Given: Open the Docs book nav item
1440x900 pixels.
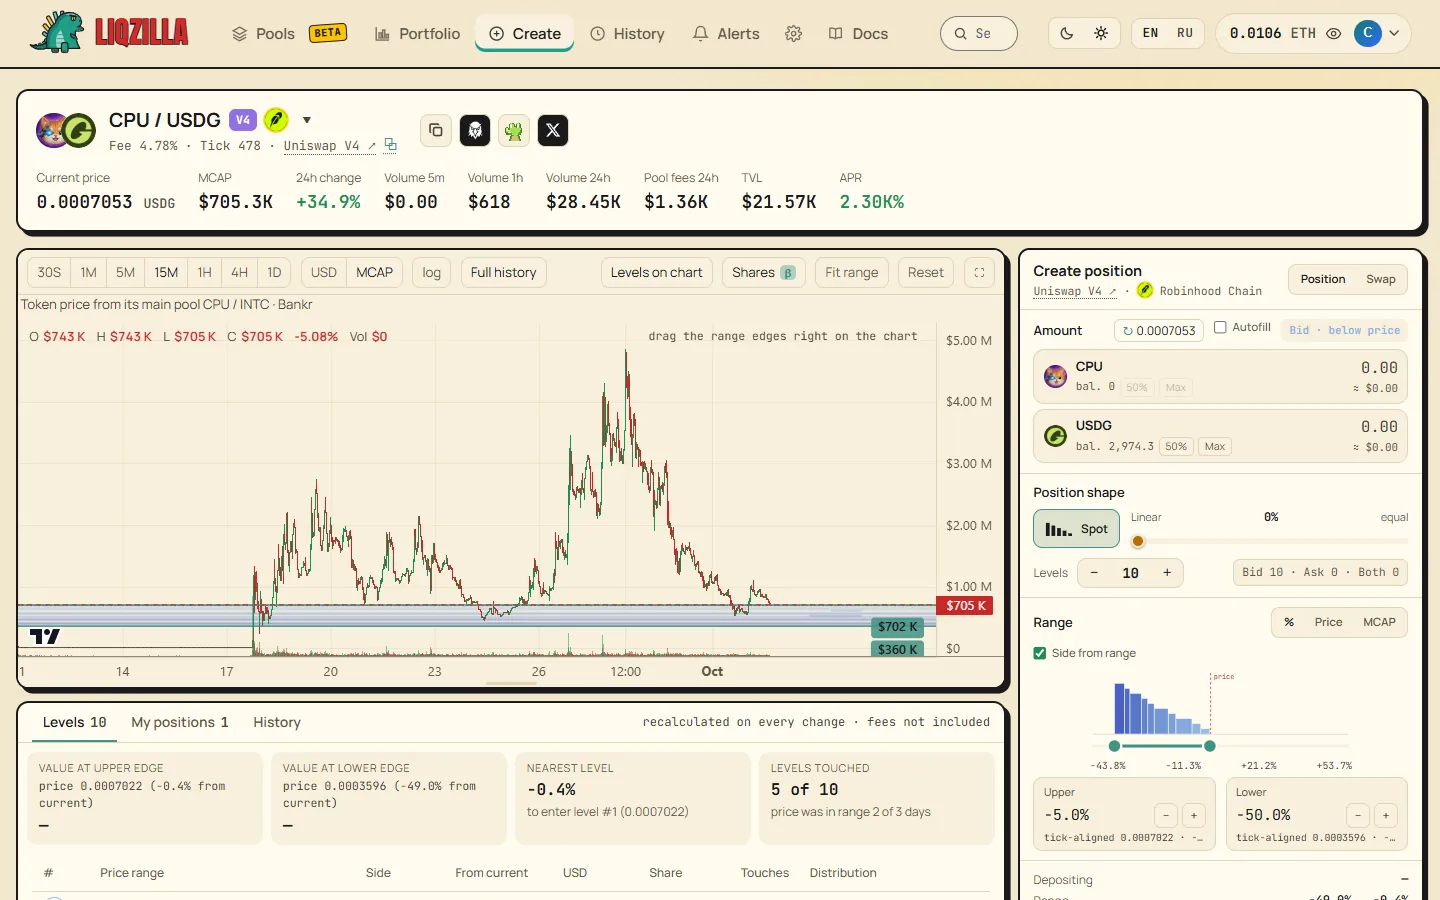Looking at the screenshot, I should [x=858, y=34].
